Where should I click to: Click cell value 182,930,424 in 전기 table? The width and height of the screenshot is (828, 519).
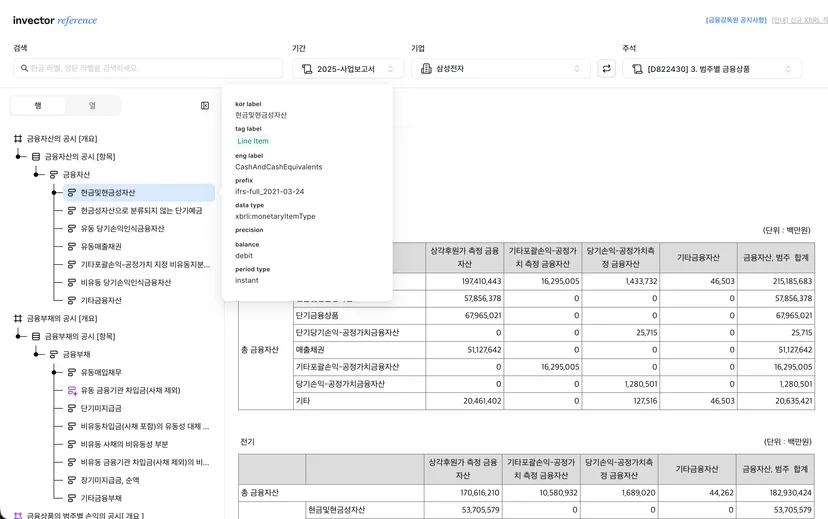tap(791, 493)
